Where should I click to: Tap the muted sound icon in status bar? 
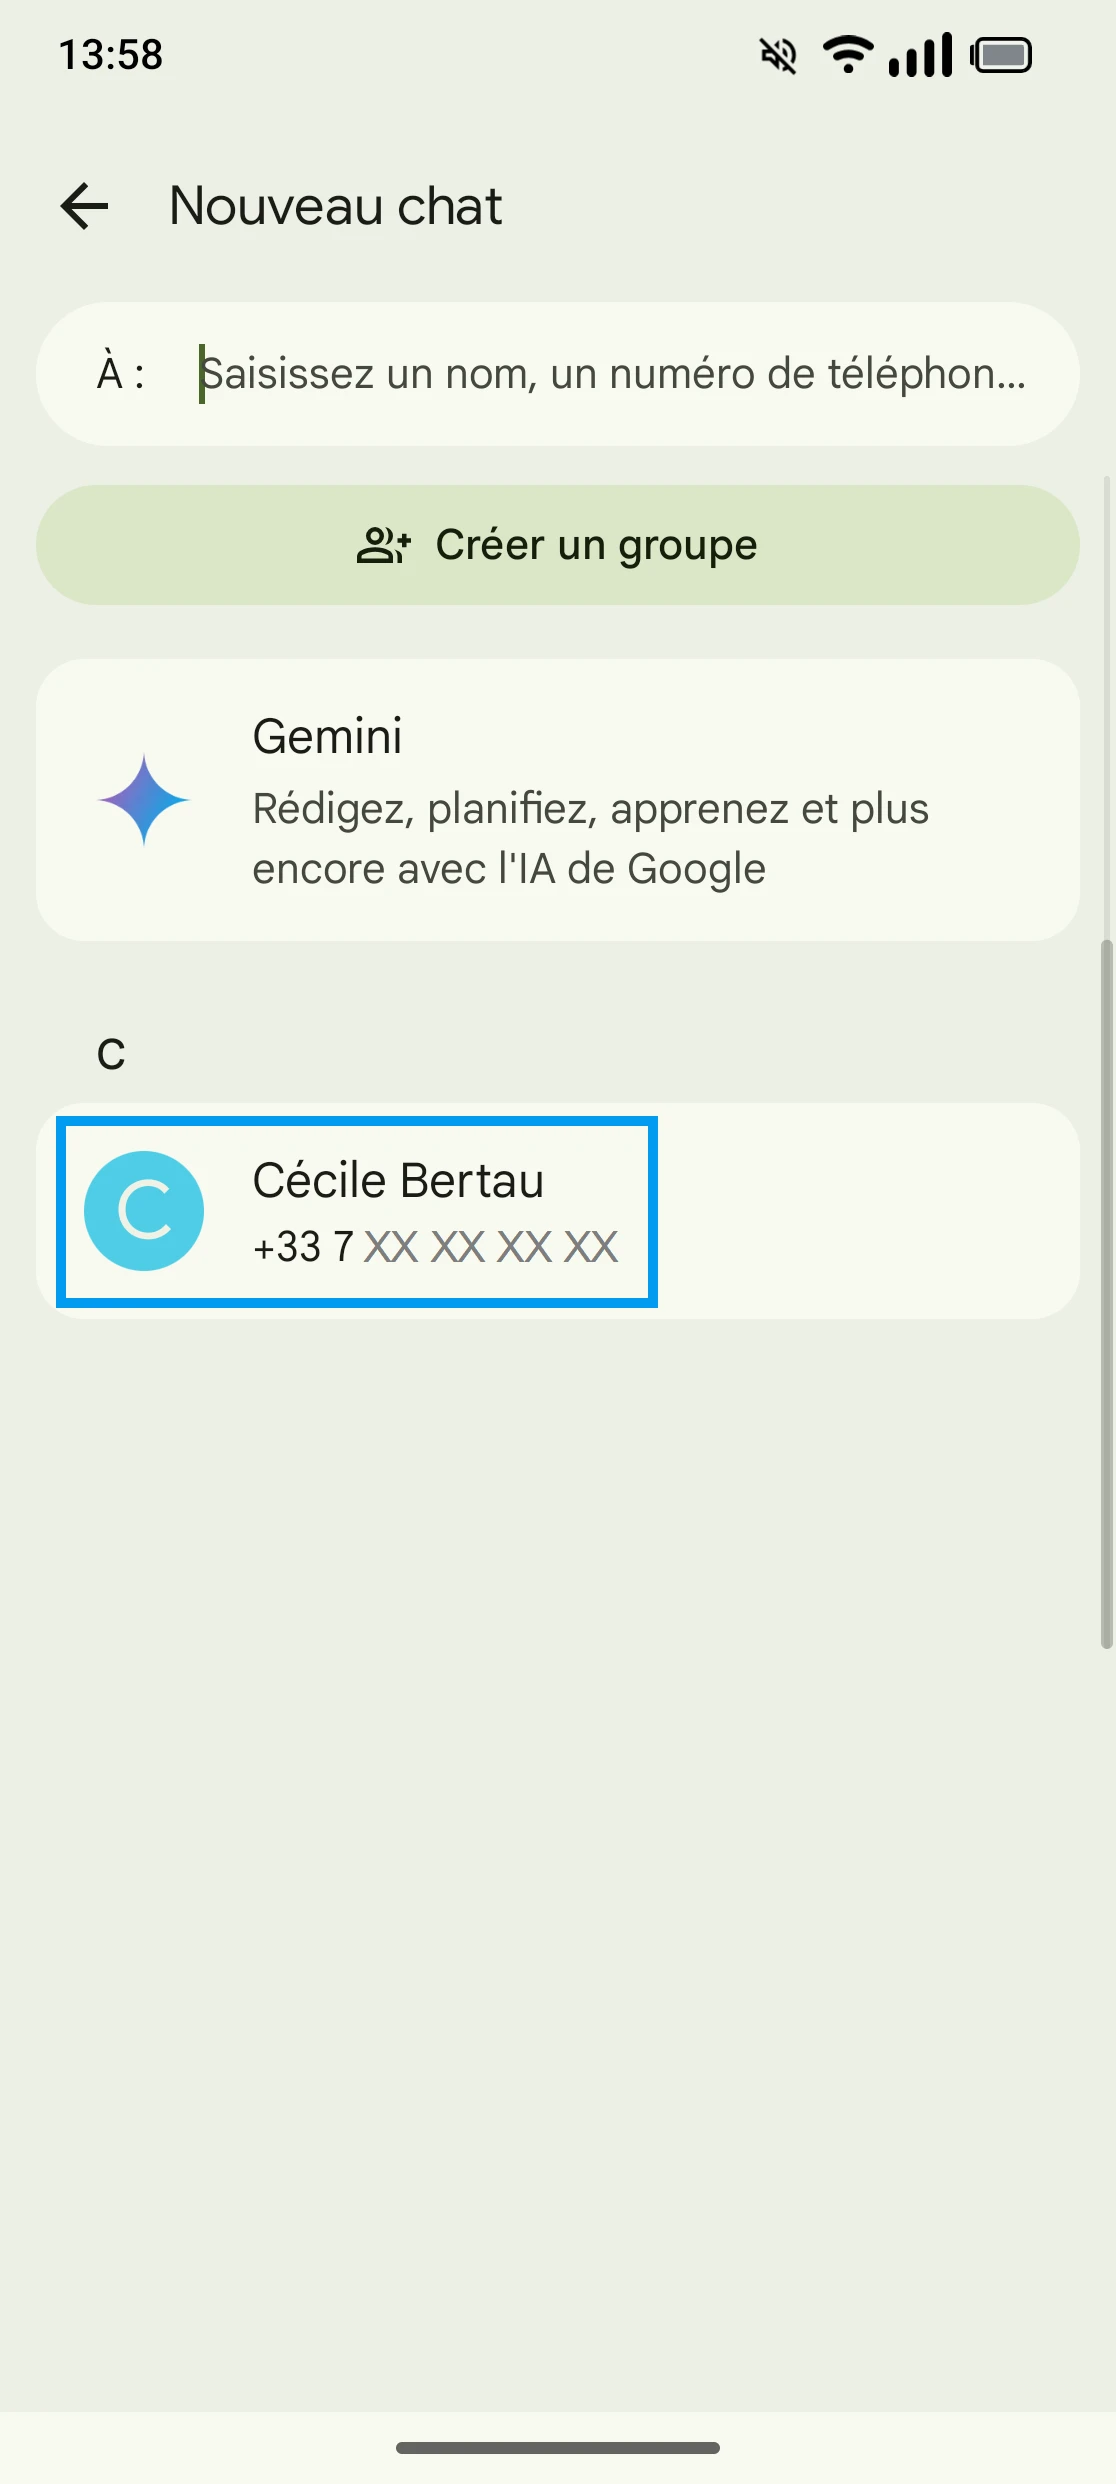point(778,56)
